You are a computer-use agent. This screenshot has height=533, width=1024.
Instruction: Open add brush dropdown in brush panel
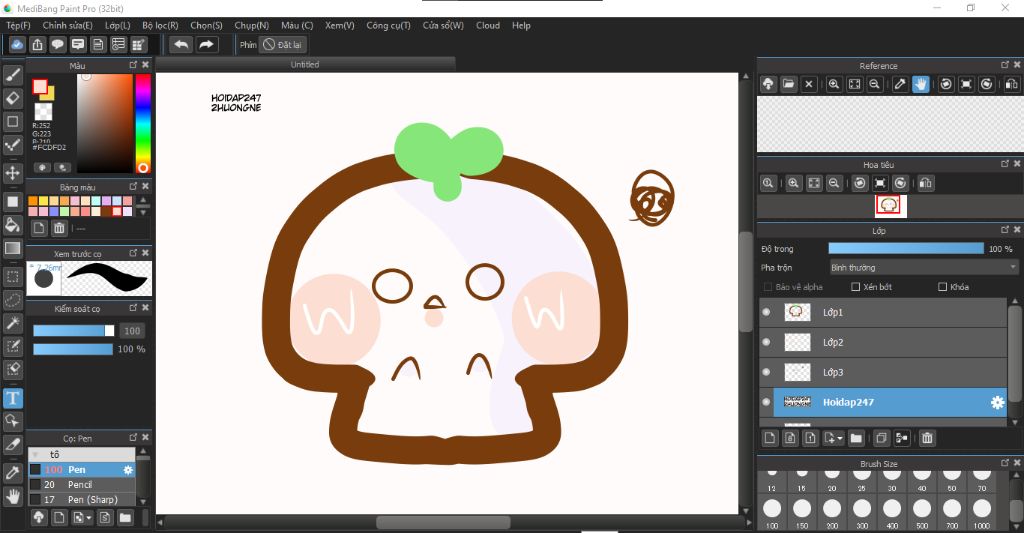click(x=89, y=518)
